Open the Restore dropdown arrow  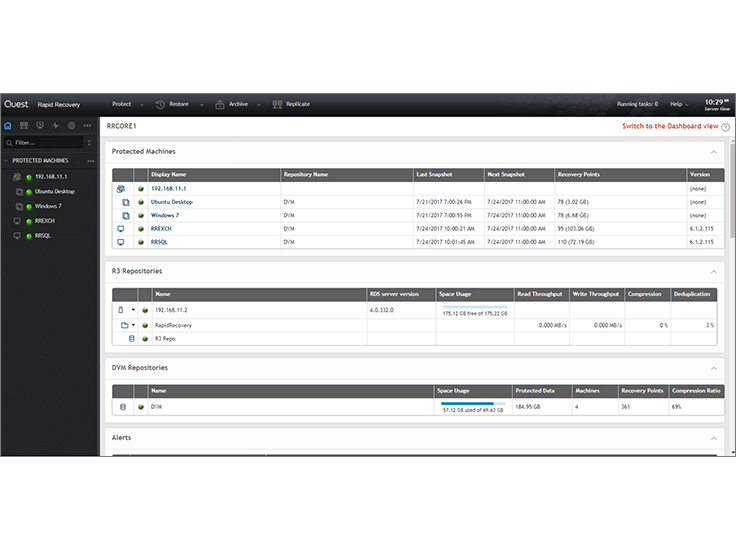point(202,105)
